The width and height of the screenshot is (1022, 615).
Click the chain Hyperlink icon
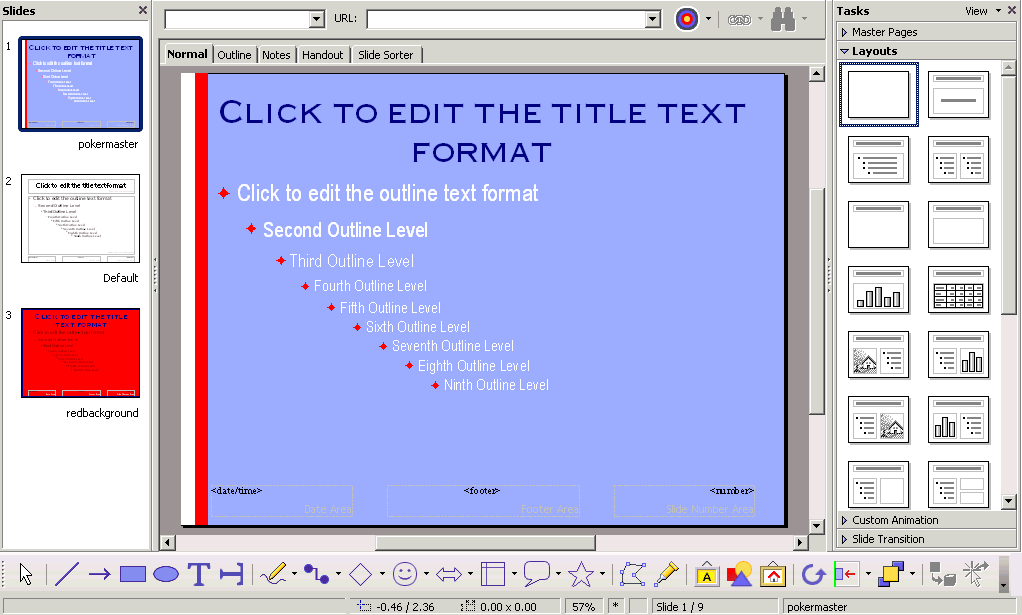coord(739,20)
